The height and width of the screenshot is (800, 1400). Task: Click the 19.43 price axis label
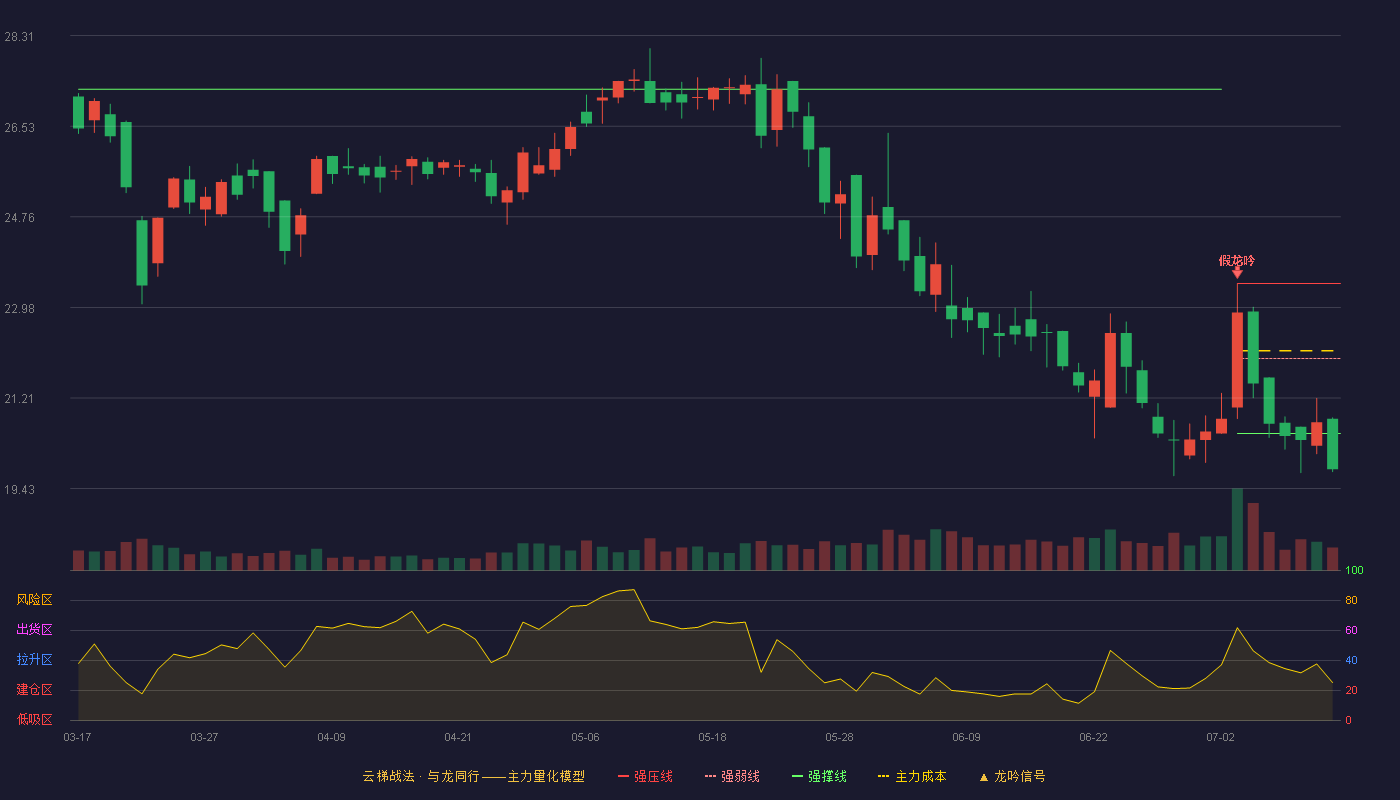pos(19,490)
